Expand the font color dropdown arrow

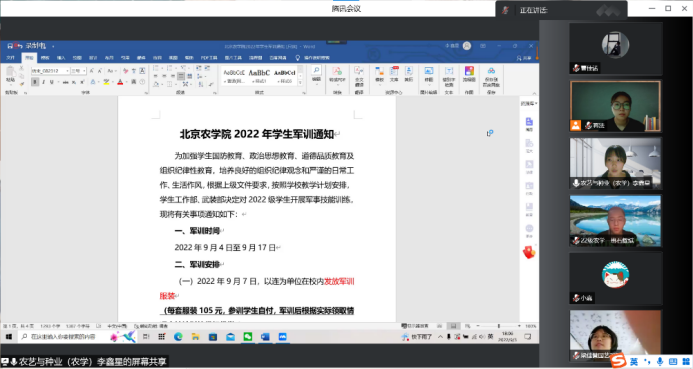[126, 82]
